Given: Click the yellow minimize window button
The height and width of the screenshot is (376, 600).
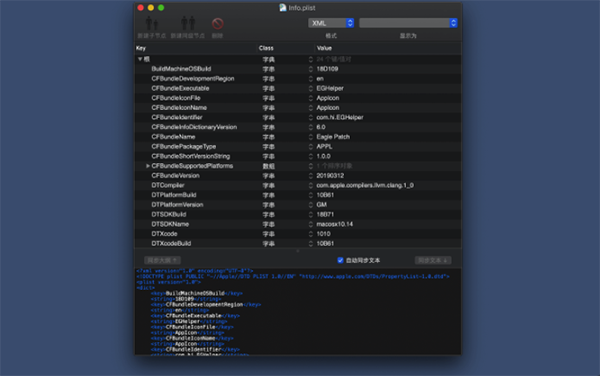Looking at the screenshot, I should (x=151, y=8).
